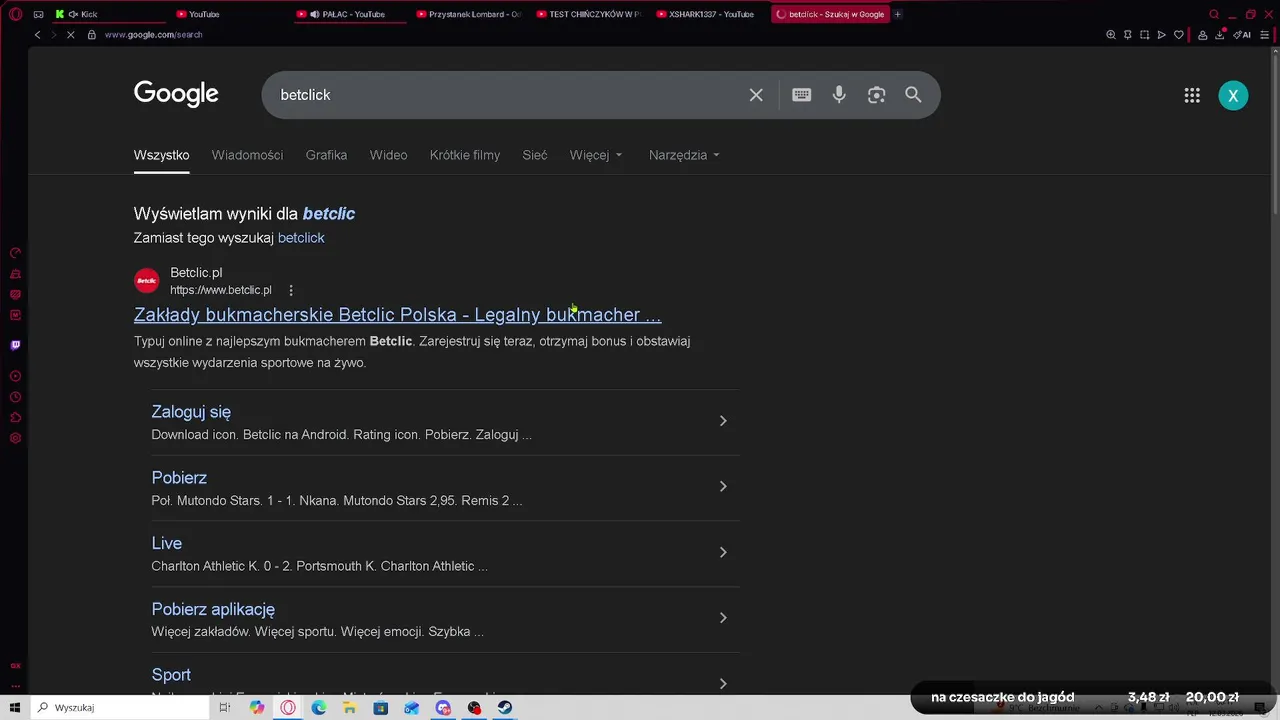Open the Opera GX menu logo
Viewport: 1280px width, 720px height.
point(15,14)
